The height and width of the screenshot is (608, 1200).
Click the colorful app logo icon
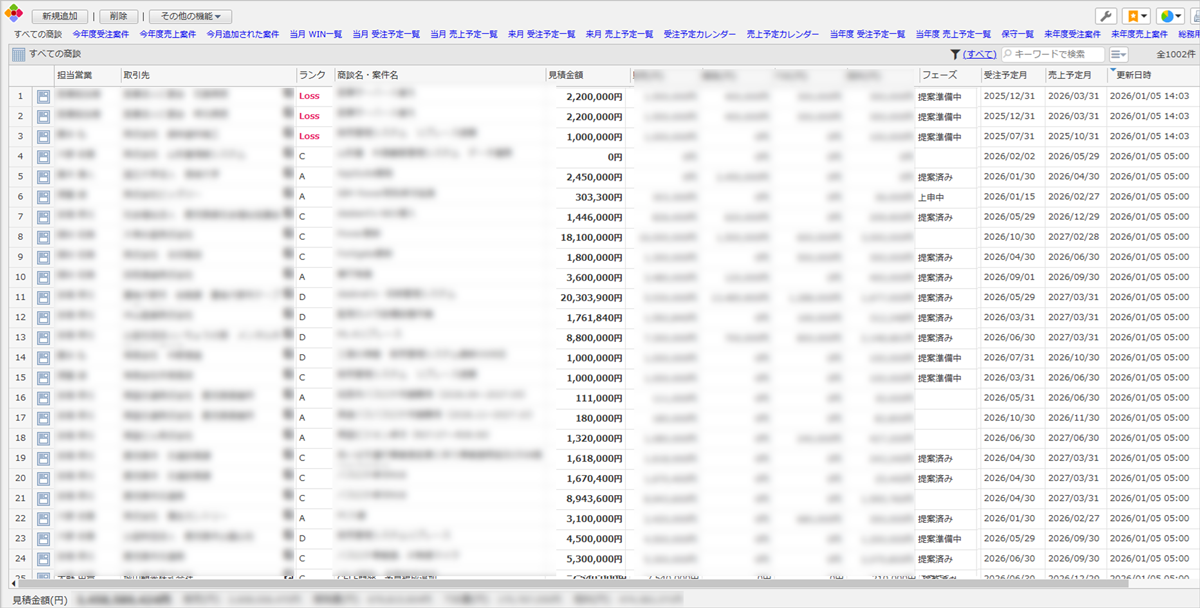tap(13, 15)
